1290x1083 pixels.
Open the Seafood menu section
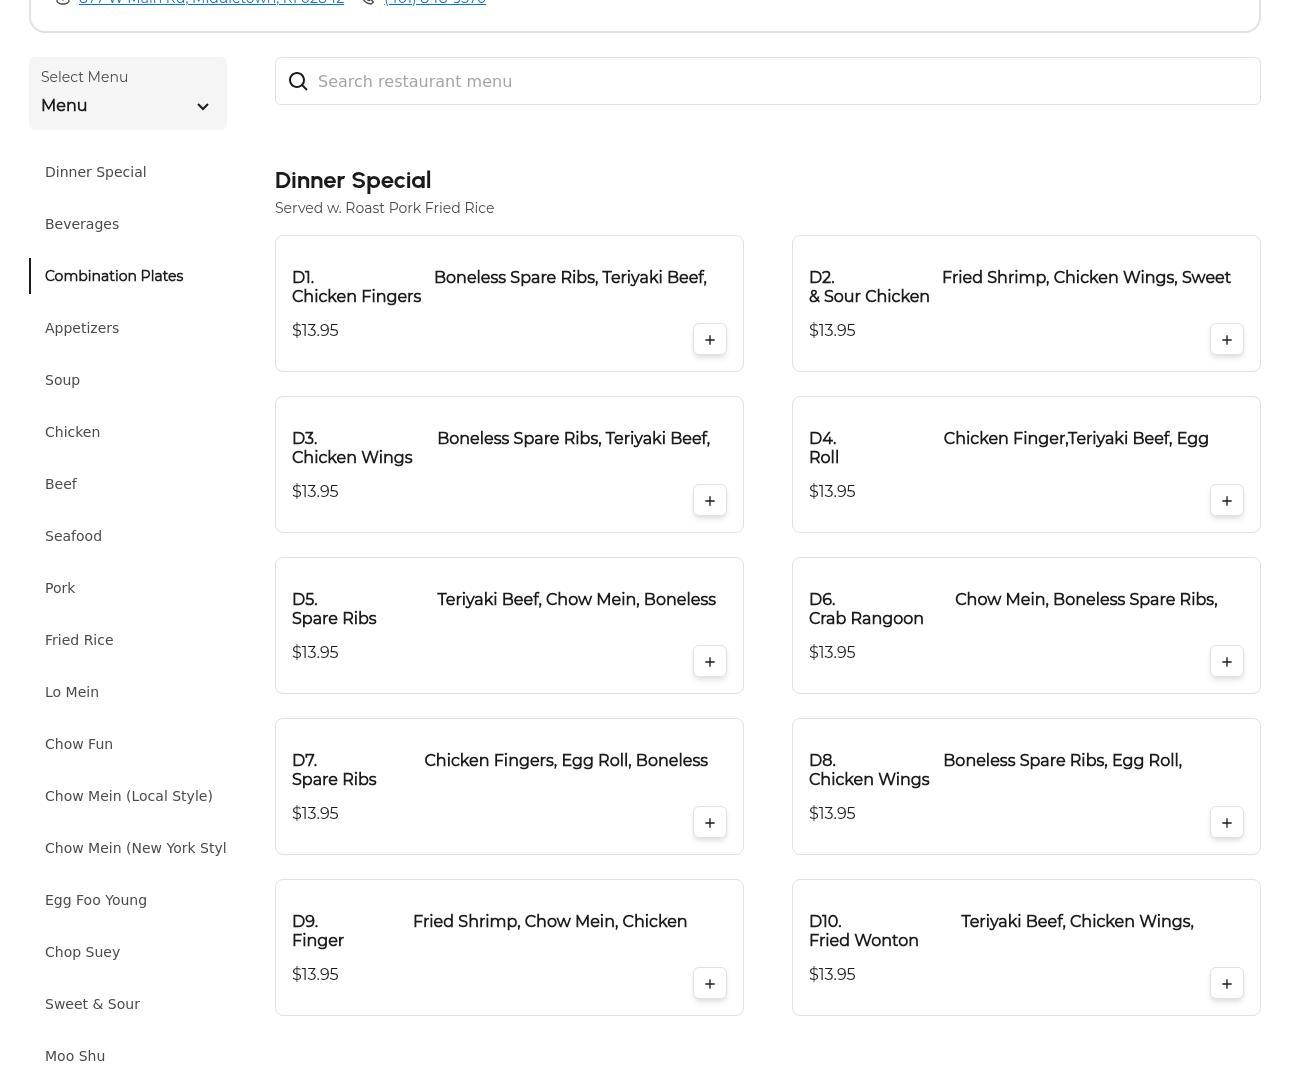(x=73, y=536)
